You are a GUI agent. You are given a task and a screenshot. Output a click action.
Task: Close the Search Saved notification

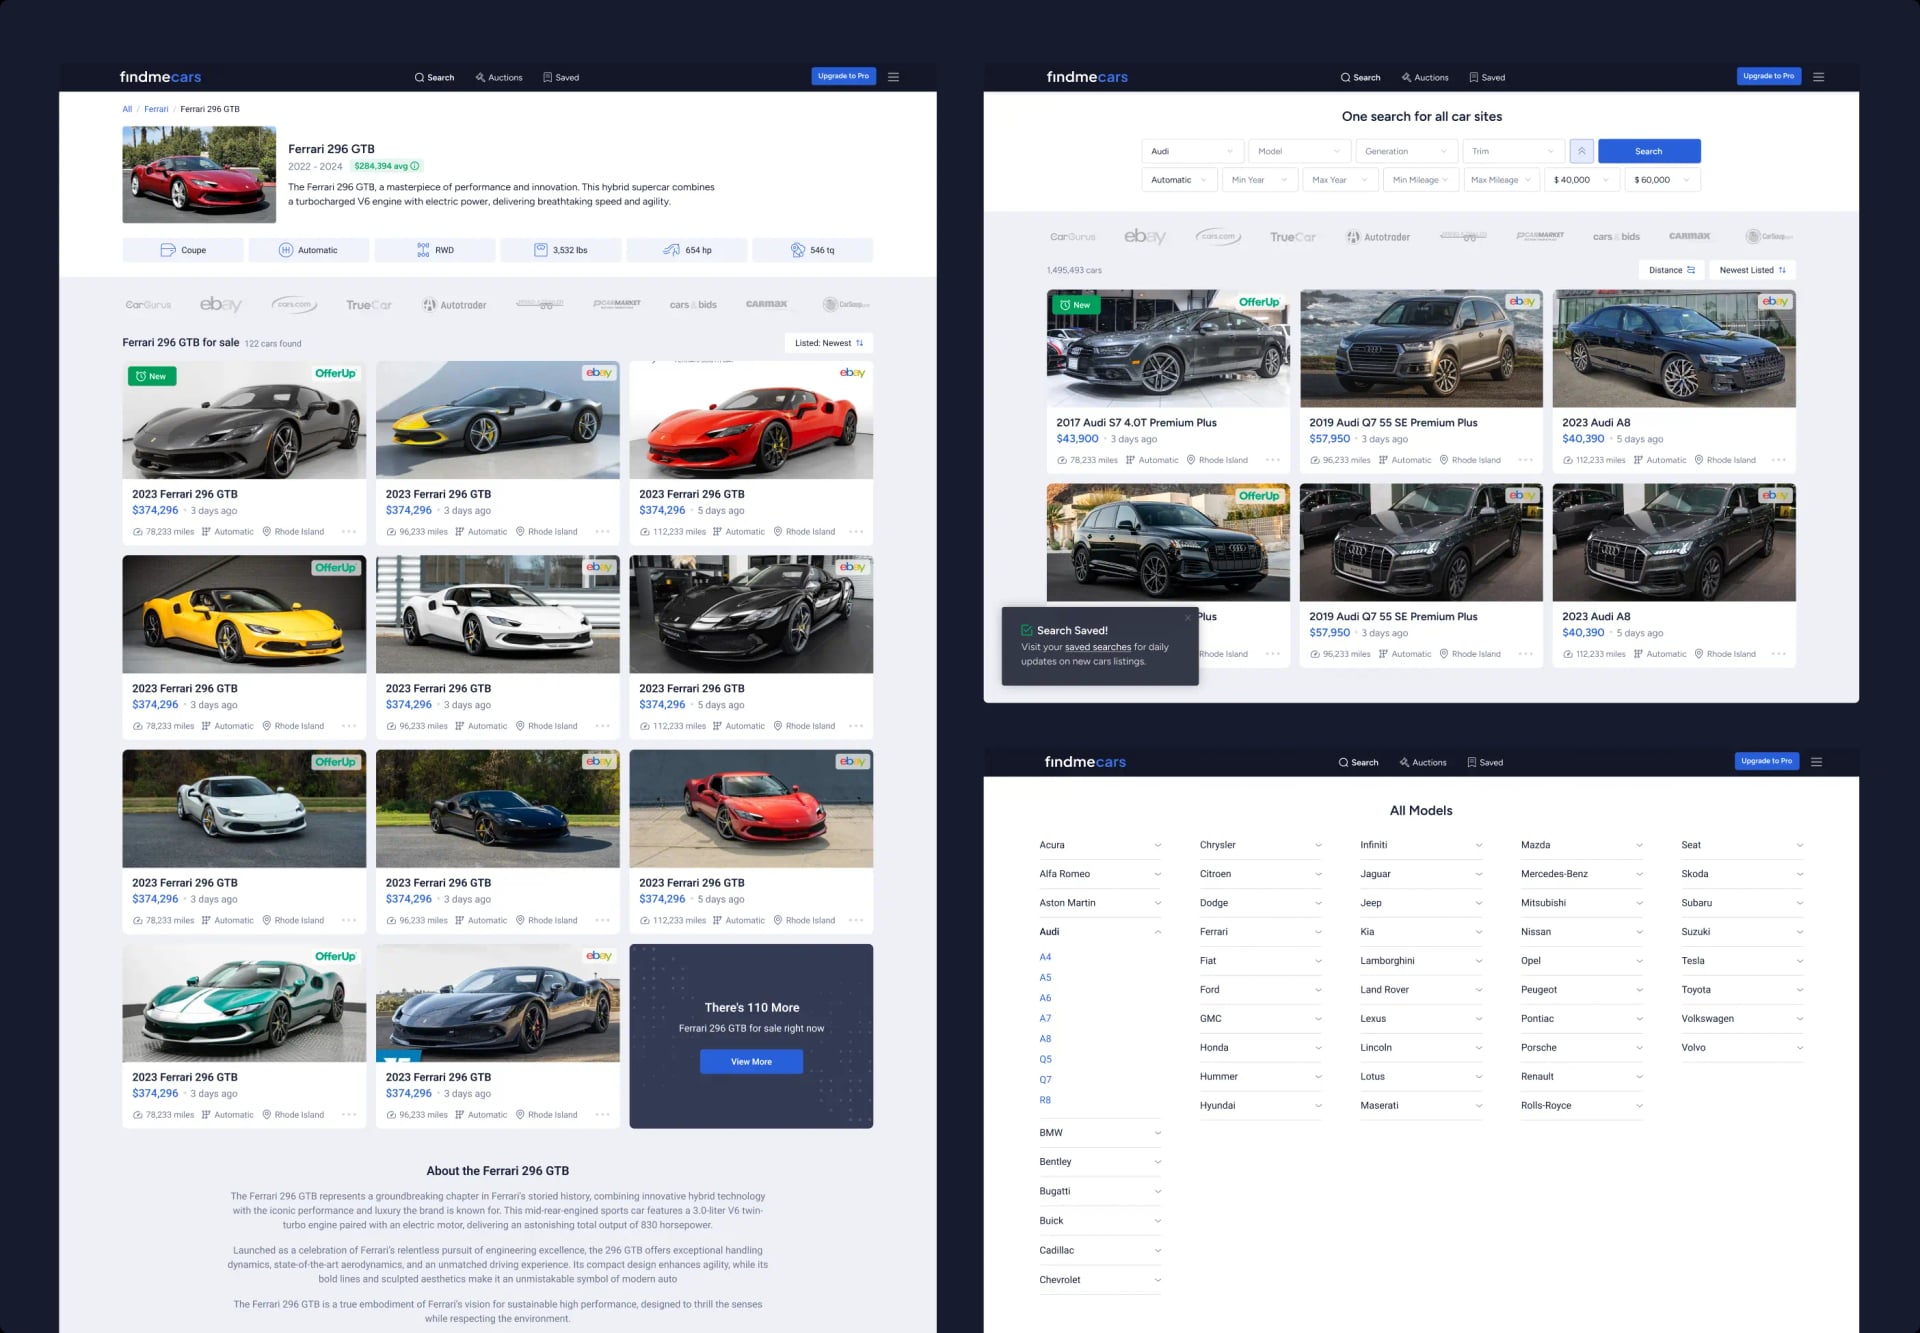pos(1187,618)
